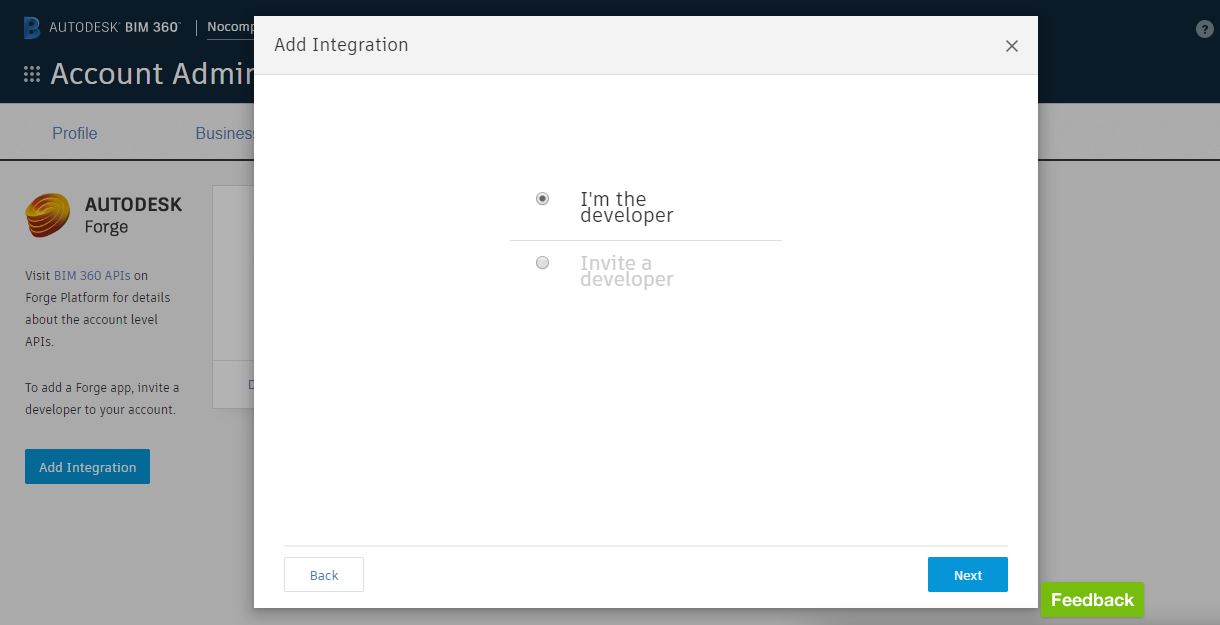Click the "I'm the developer" option label

click(x=627, y=207)
